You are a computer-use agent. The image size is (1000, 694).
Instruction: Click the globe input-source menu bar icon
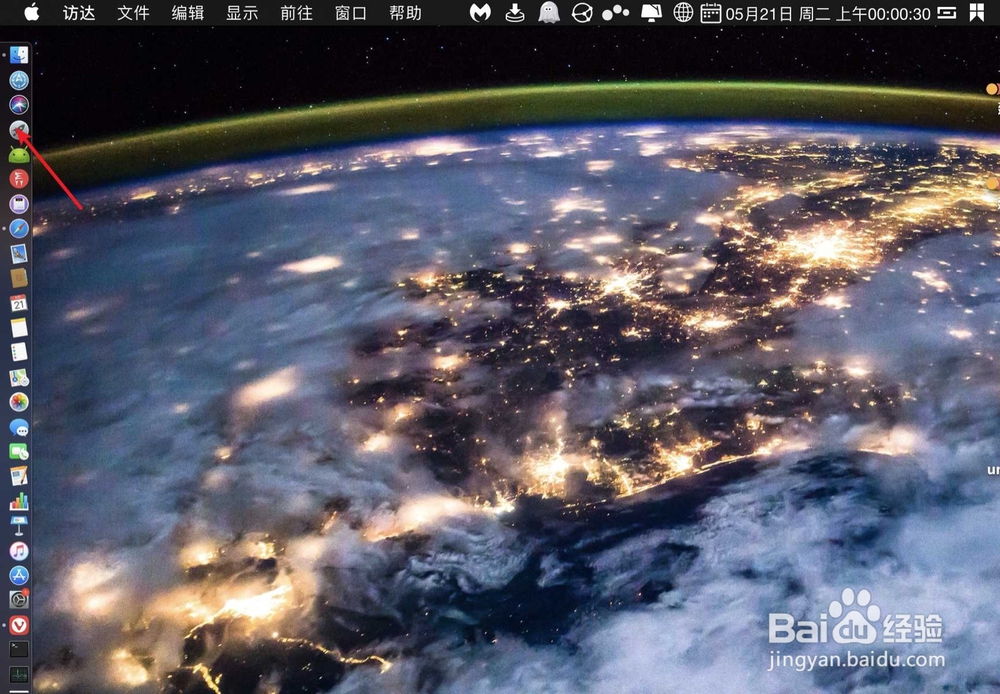point(683,13)
